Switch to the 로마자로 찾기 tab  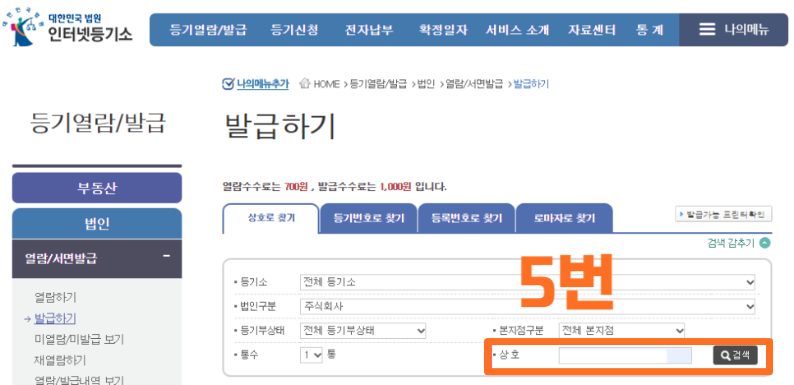pyautogui.click(x=564, y=218)
